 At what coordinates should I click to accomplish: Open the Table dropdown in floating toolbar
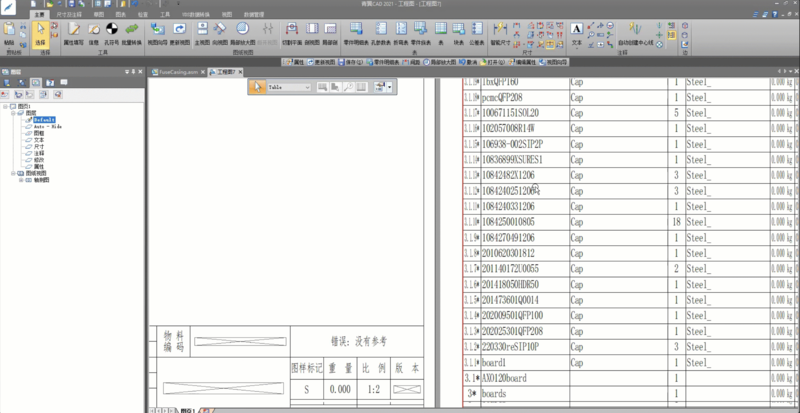pos(309,87)
